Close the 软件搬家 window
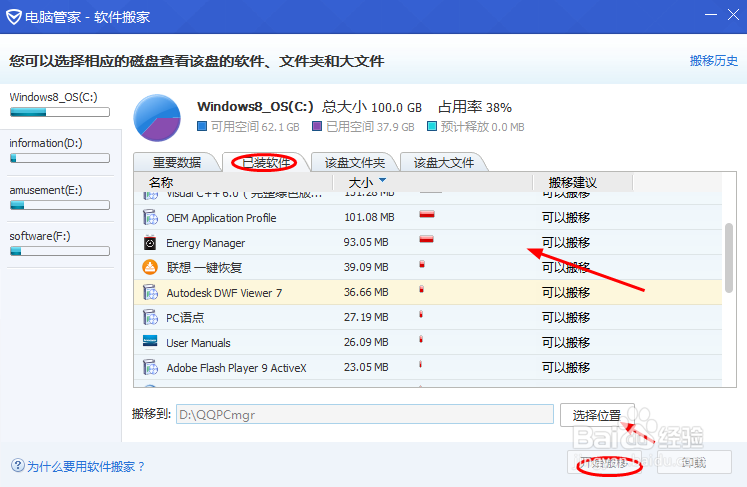This screenshot has height=487, width=747. click(x=733, y=14)
